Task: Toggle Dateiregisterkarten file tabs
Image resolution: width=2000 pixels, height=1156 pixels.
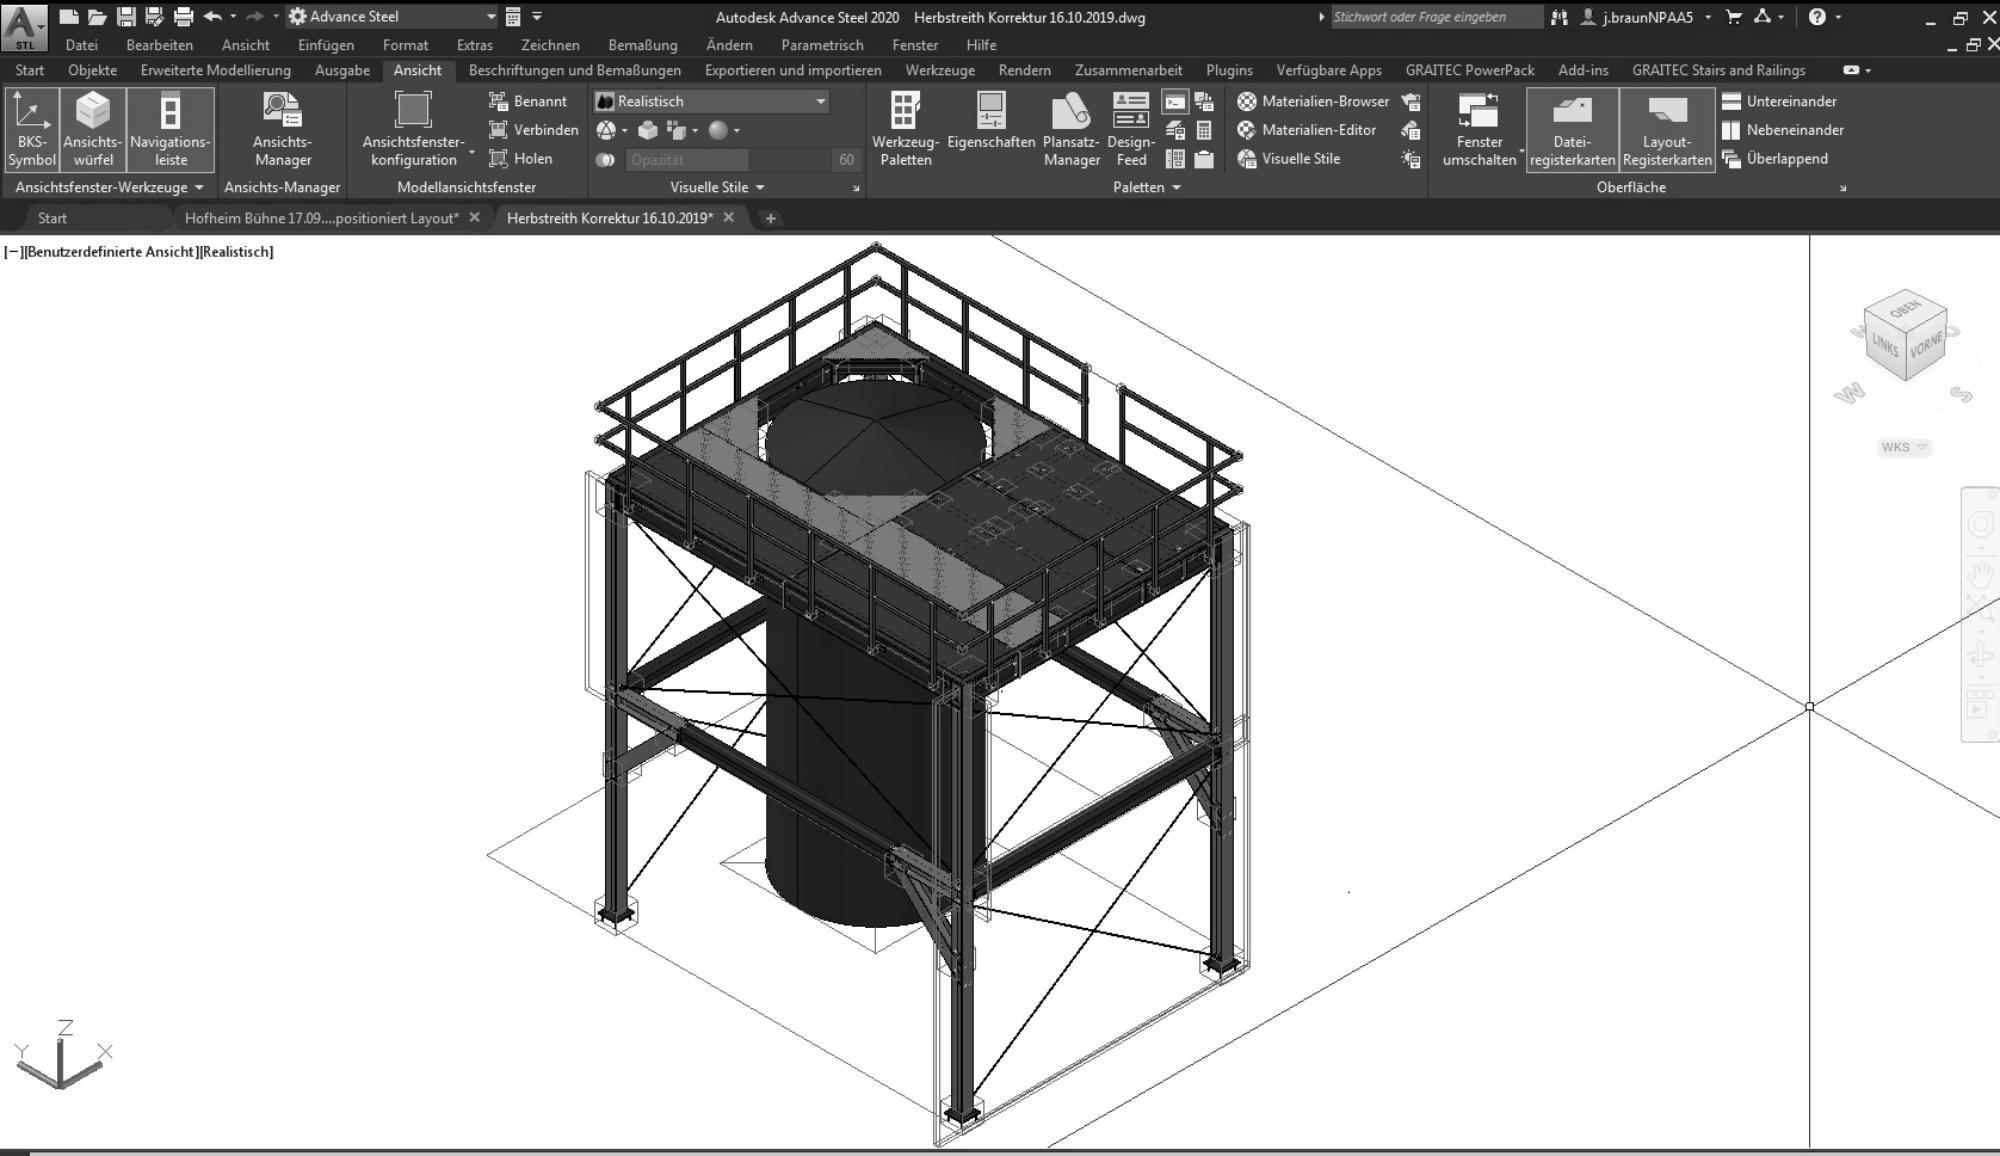Action: point(1572,129)
